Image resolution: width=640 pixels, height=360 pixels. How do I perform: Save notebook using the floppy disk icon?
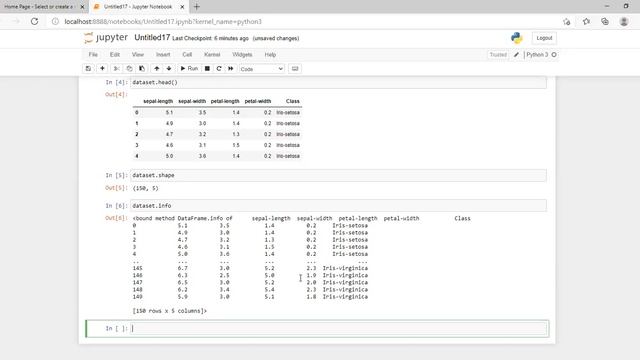point(88,69)
